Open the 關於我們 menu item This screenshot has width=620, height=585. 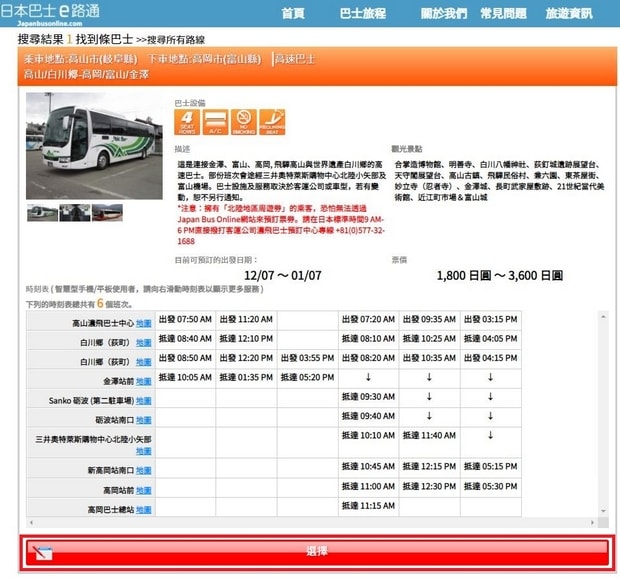[444, 13]
